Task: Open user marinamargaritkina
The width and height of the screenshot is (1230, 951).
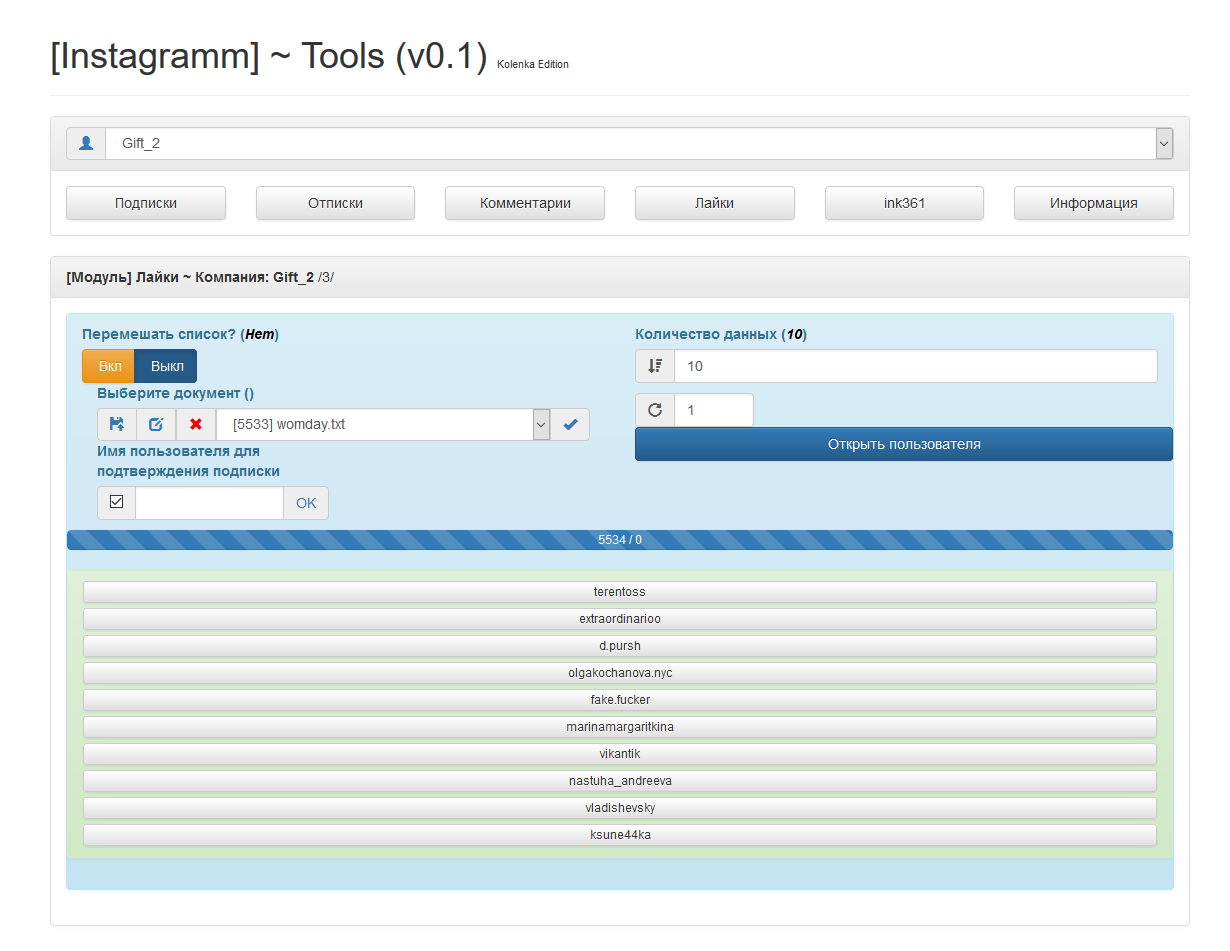Action: tap(620, 727)
